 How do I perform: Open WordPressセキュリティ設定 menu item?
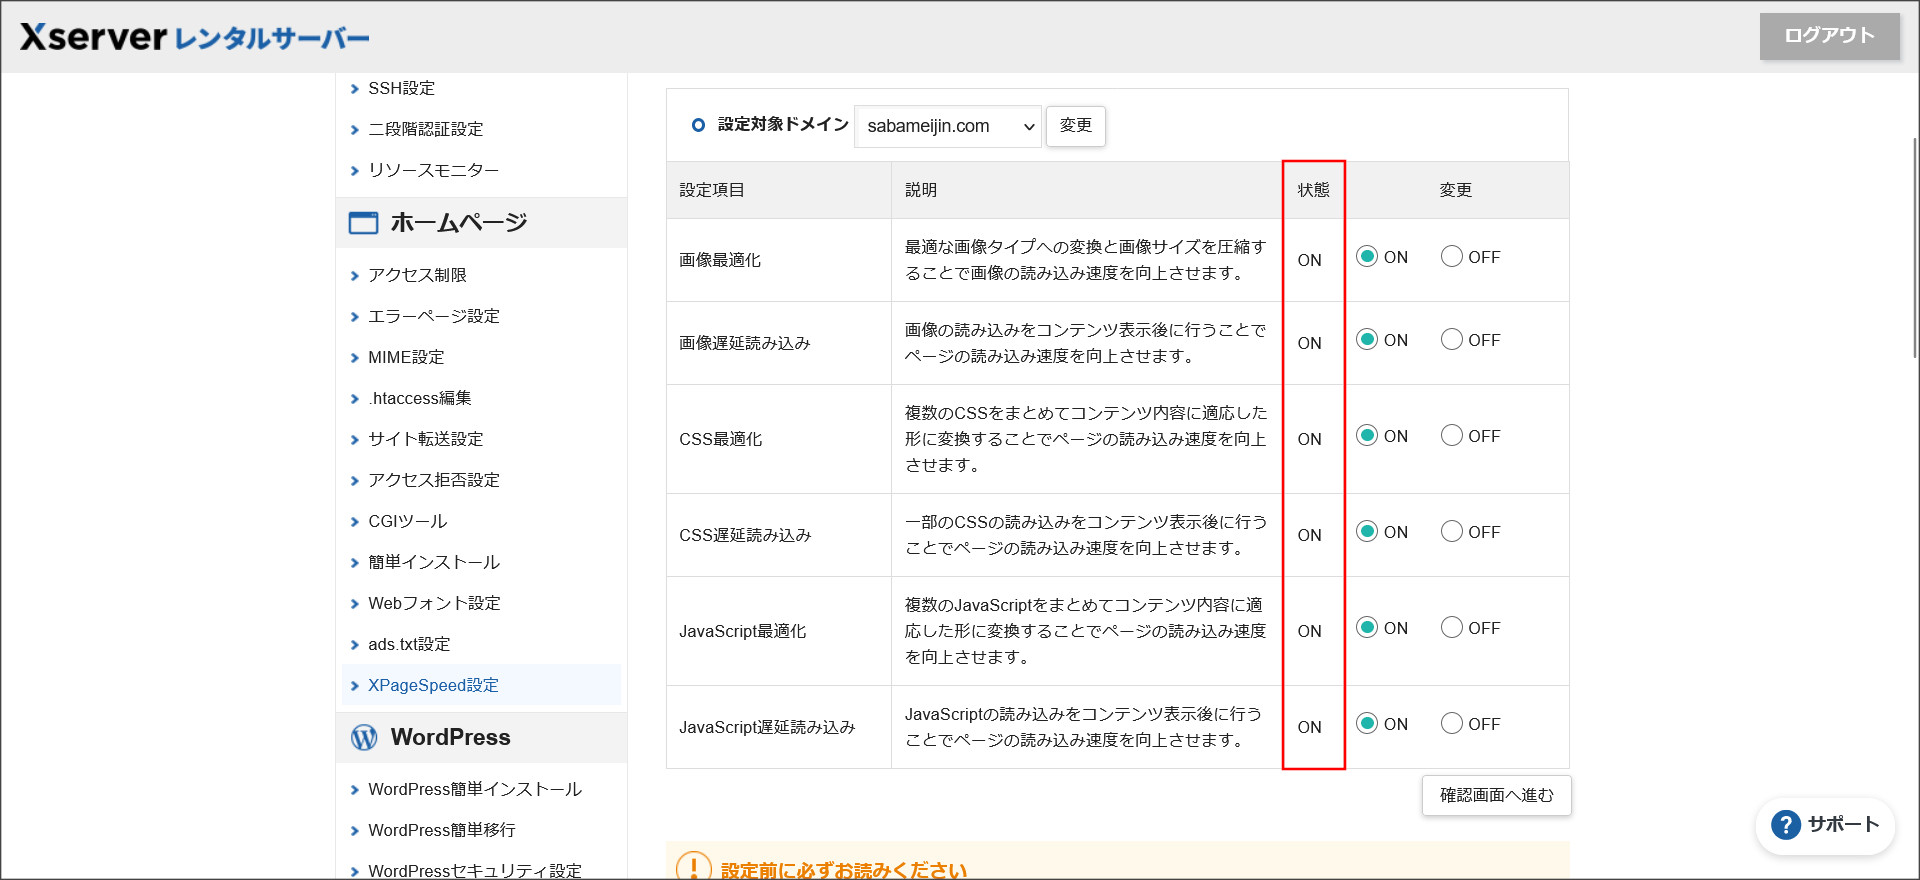475,870
